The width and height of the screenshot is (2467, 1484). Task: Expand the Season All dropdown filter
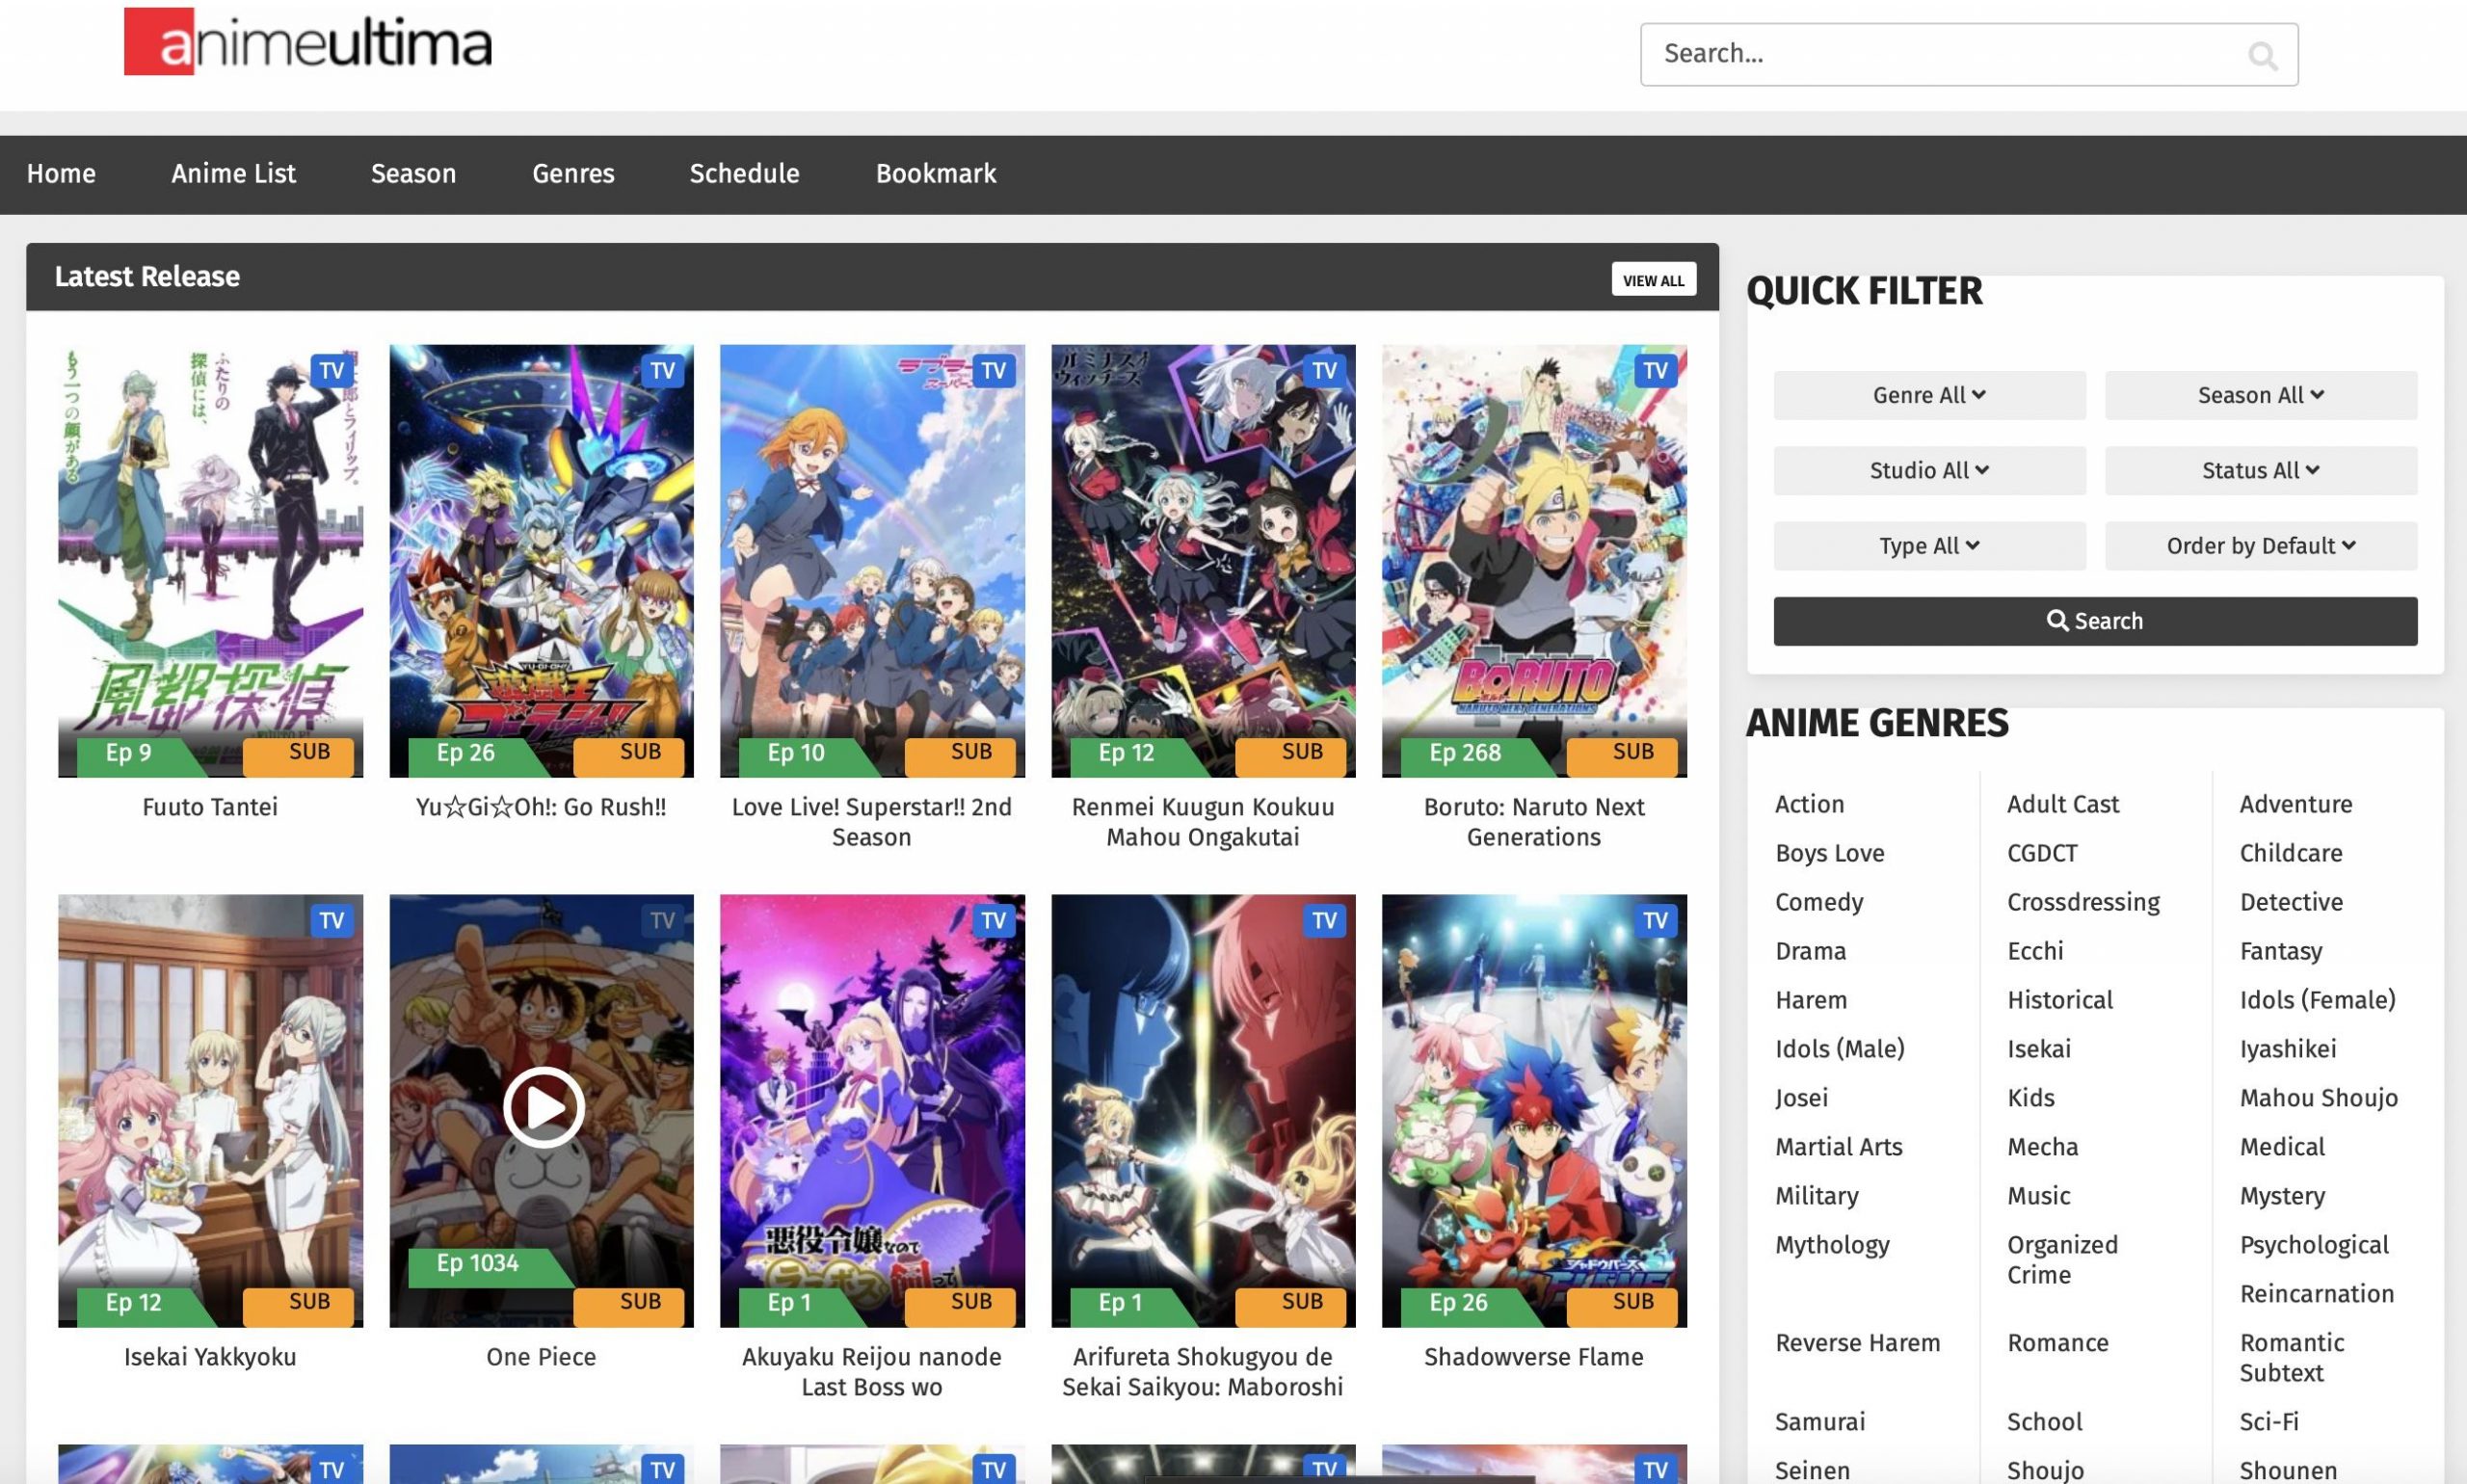pos(2261,395)
